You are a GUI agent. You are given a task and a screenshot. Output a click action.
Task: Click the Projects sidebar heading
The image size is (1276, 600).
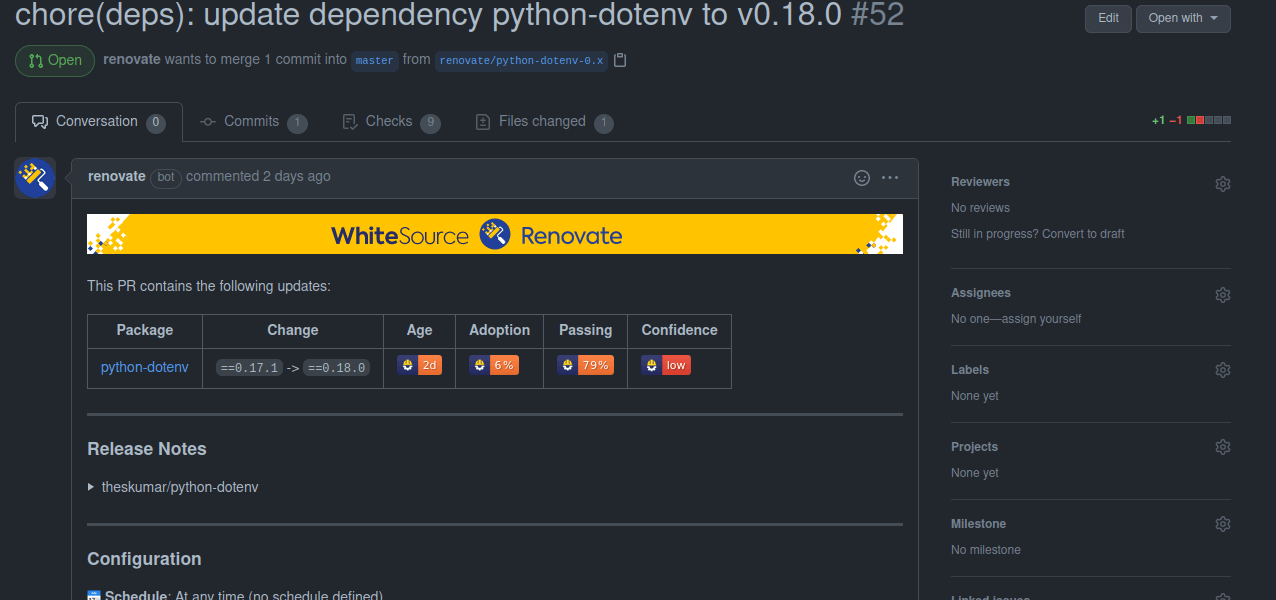click(x=974, y=447)
